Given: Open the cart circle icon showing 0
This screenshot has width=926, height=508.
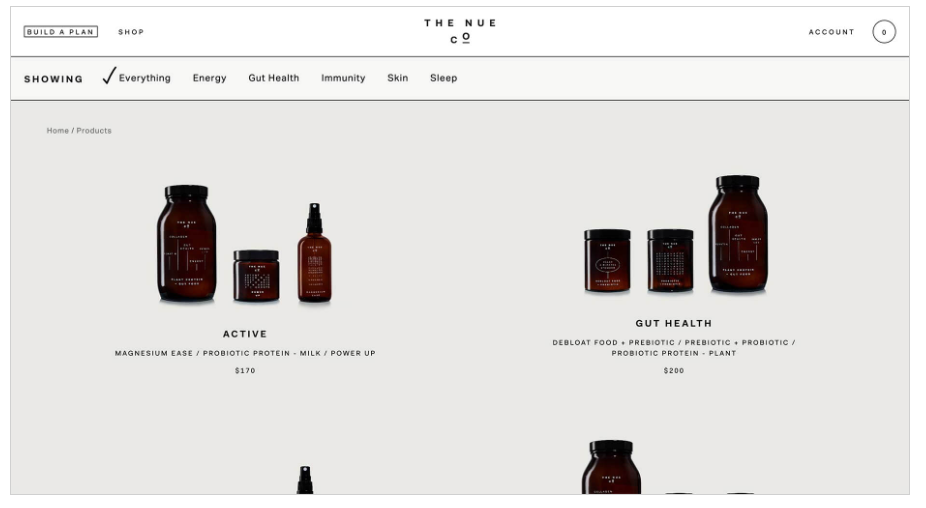Looking at the screenshot, I should pos(883,32).
